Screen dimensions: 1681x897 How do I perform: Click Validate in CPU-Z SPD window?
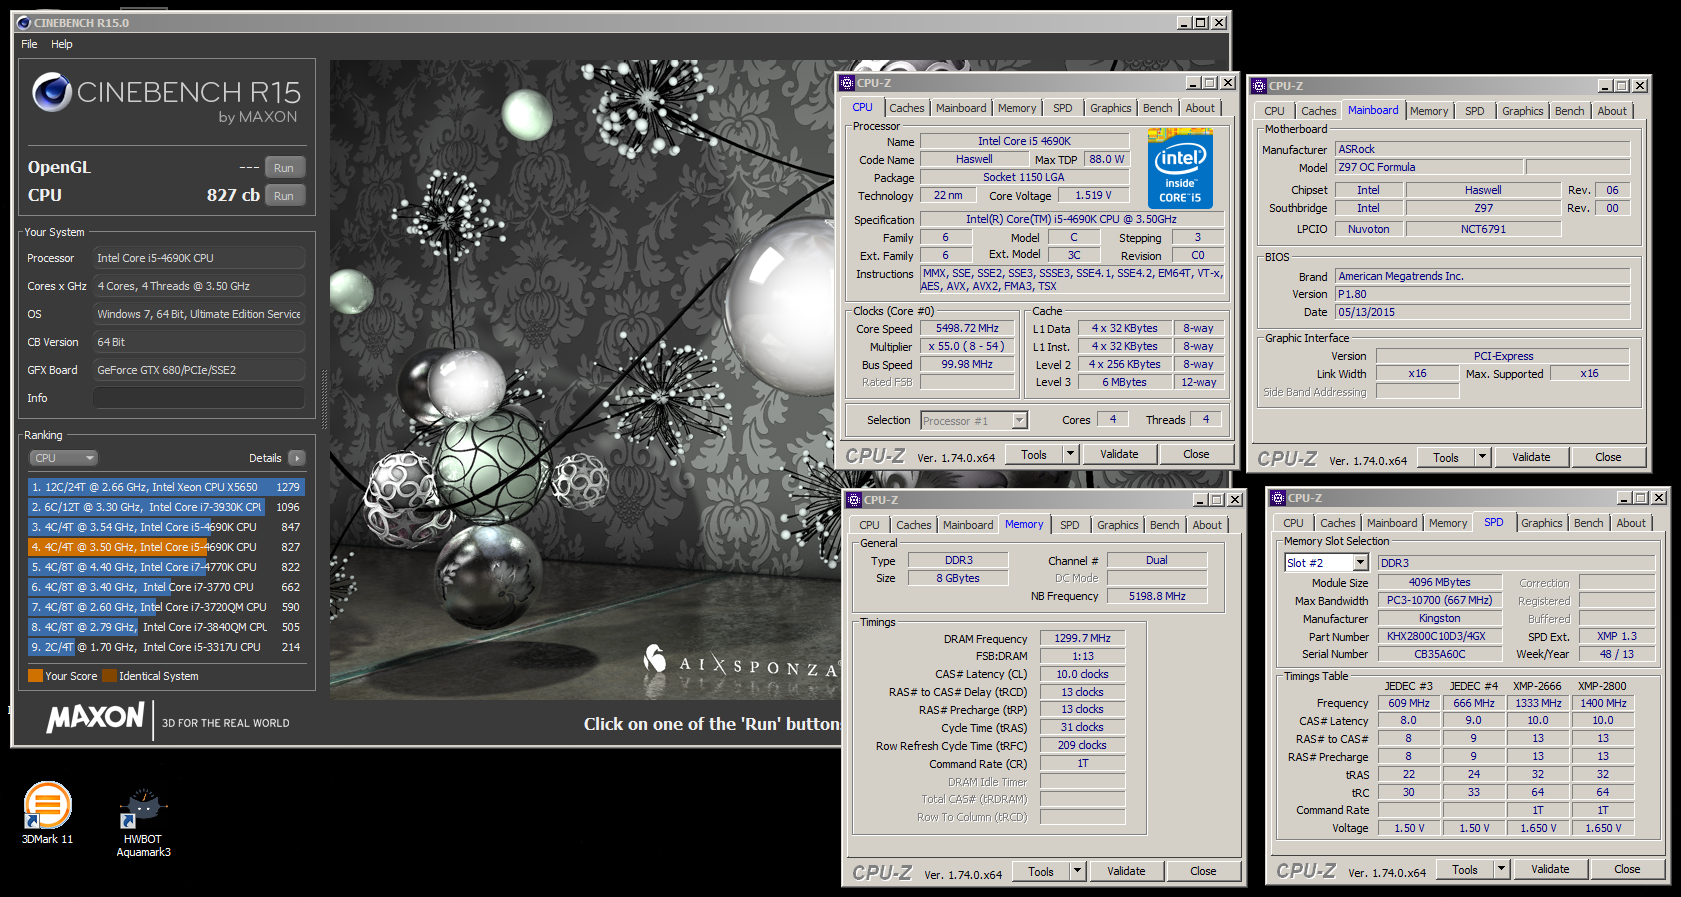tap(1550, 869)
